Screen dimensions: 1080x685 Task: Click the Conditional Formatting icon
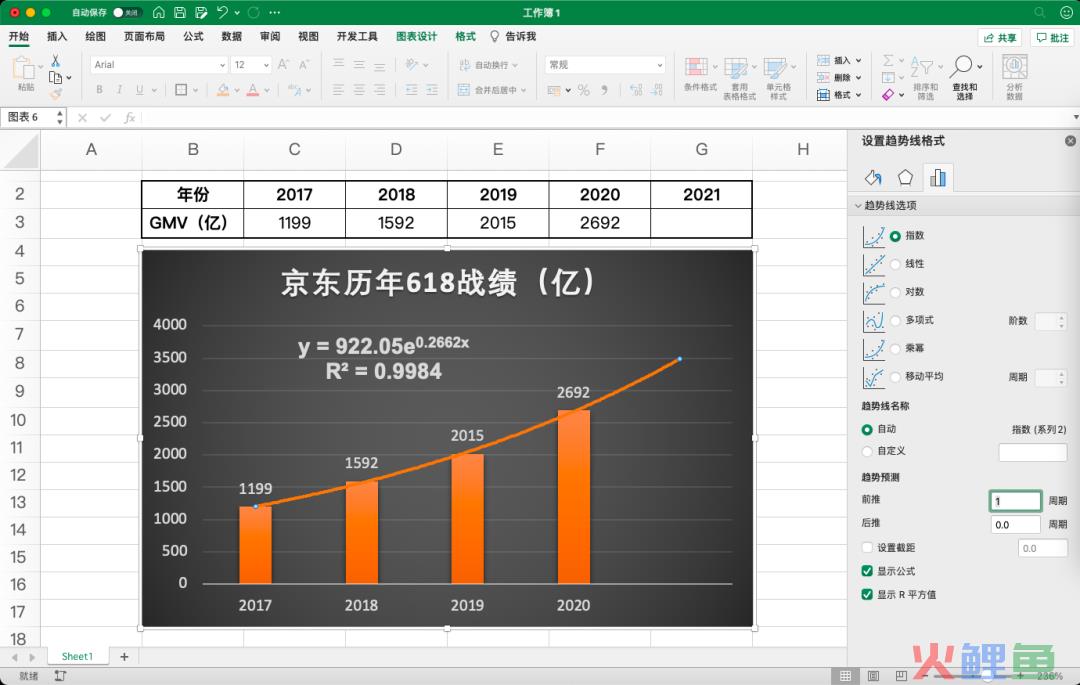pyautogui.click(x=696, y=68)
